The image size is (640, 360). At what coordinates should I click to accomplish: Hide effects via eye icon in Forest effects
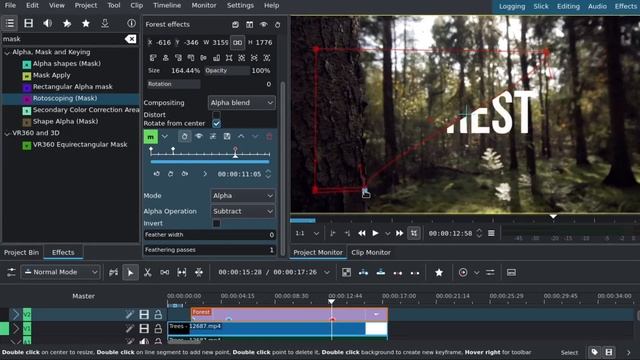[264, 24]
